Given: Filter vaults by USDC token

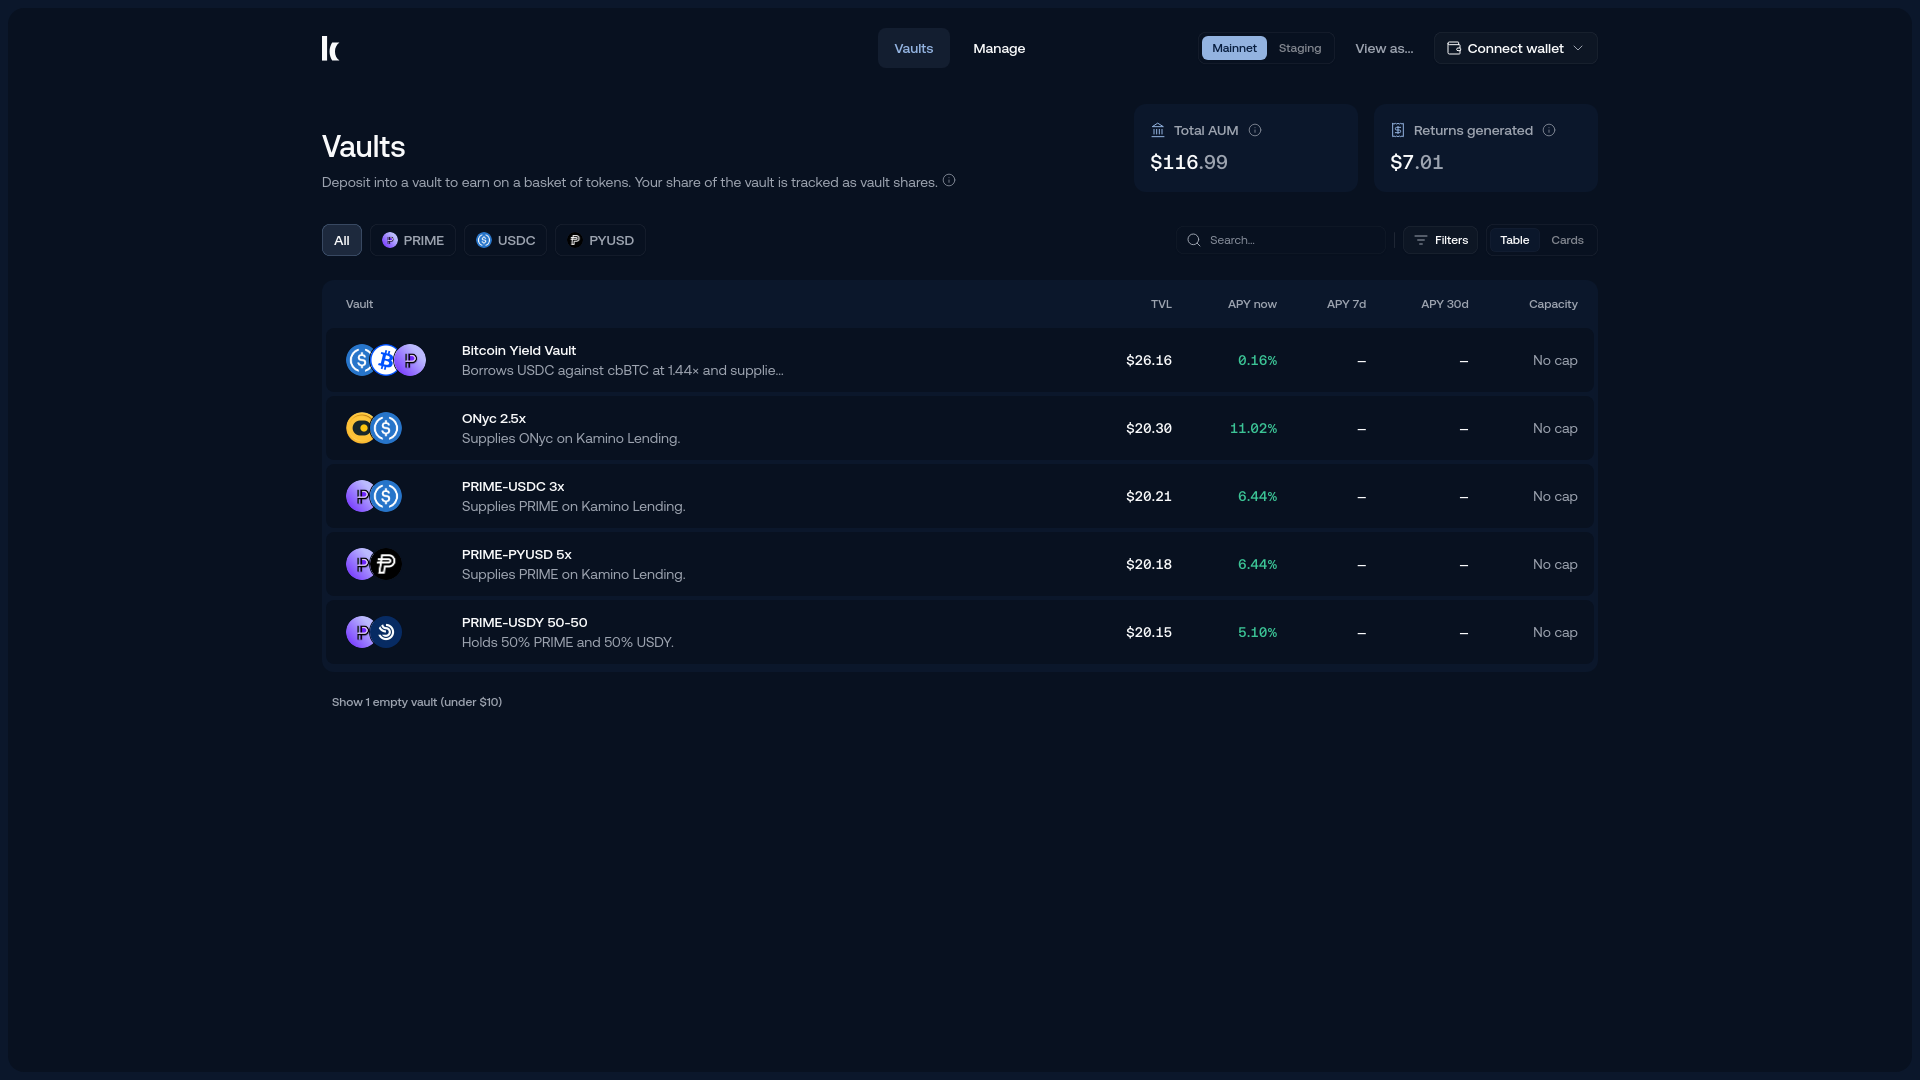Looking at the screenshot, I should pyautogui.click(x=505, y=240).
